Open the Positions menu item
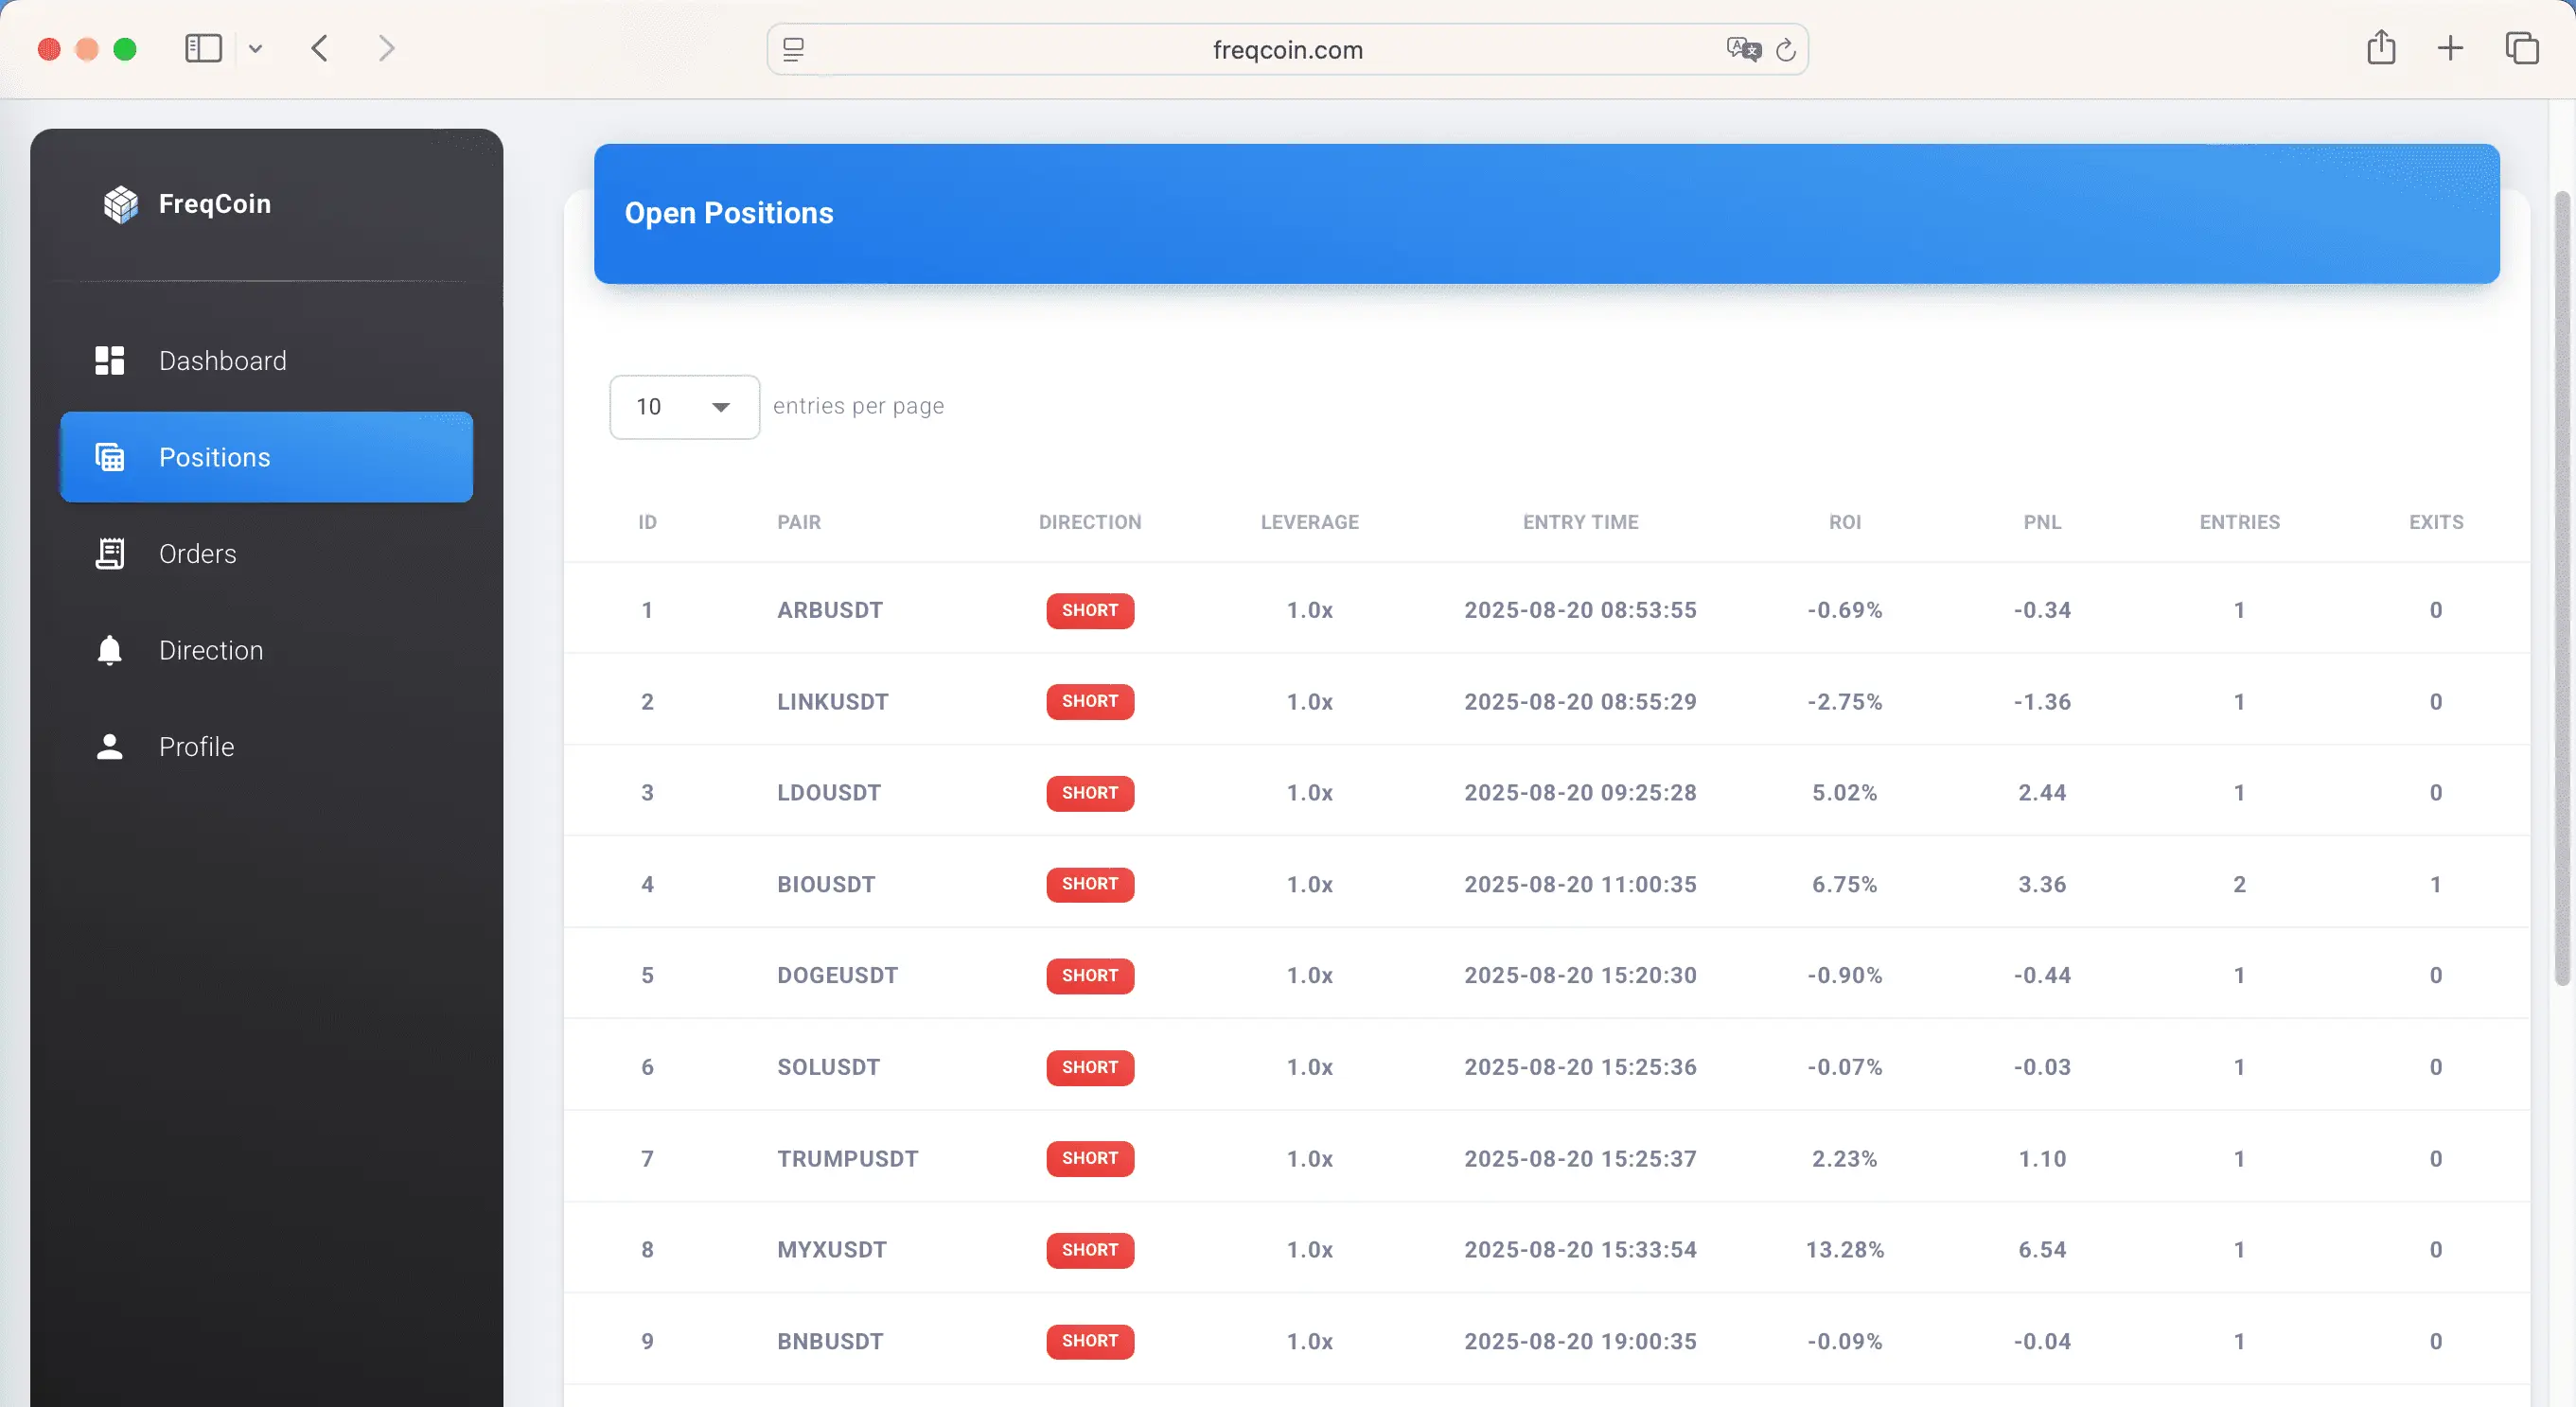This screenshot has width=2576, height=1407. pyautogui.click(x=267, y=457)
